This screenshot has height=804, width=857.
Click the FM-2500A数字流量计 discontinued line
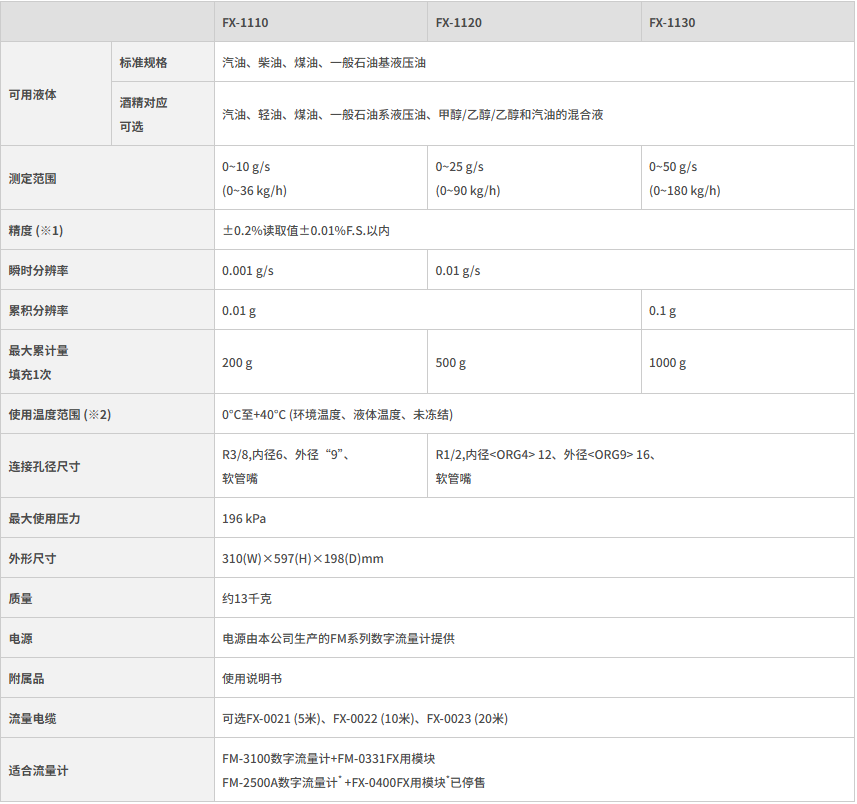353,782
